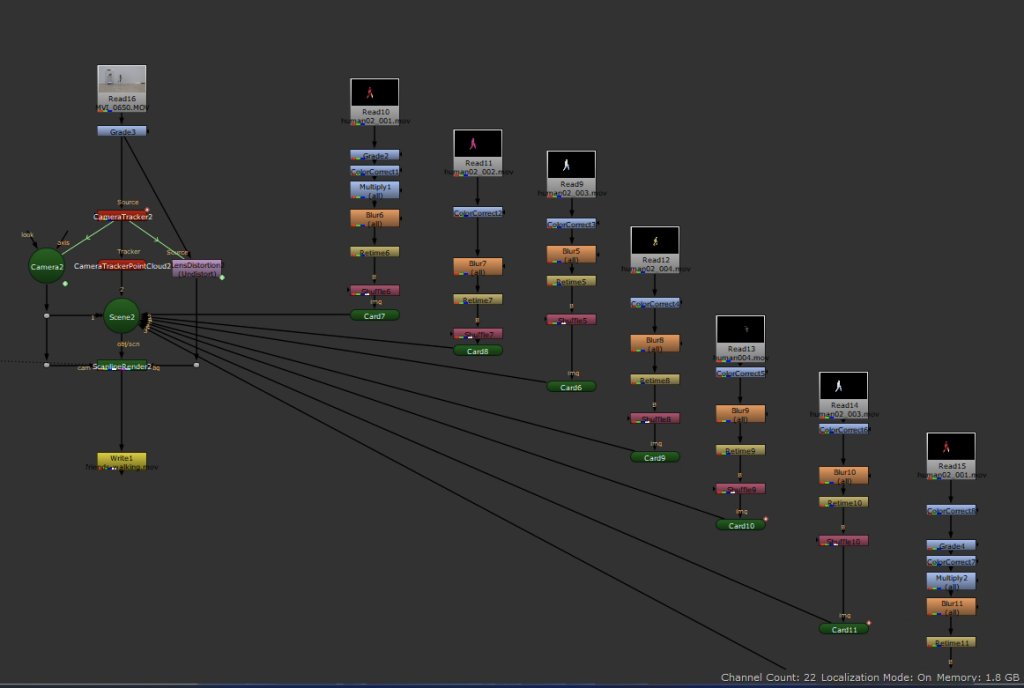Select the Blur10 node
Image resolution: width=1024 pixels, height=688 pixels.
[844, 475]
